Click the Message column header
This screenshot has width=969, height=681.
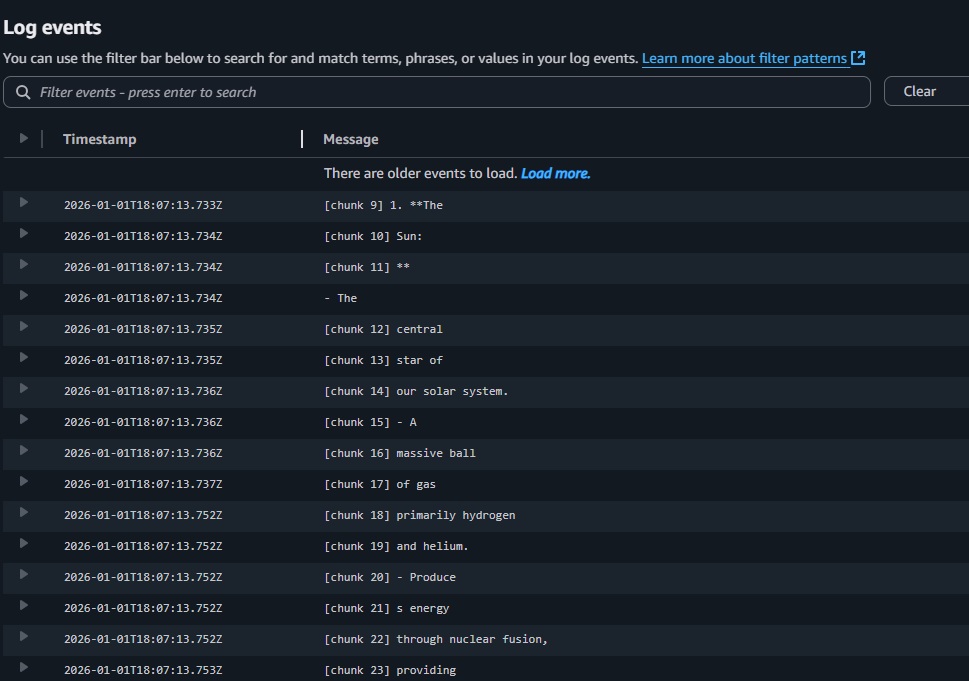[x=350, y=139]
